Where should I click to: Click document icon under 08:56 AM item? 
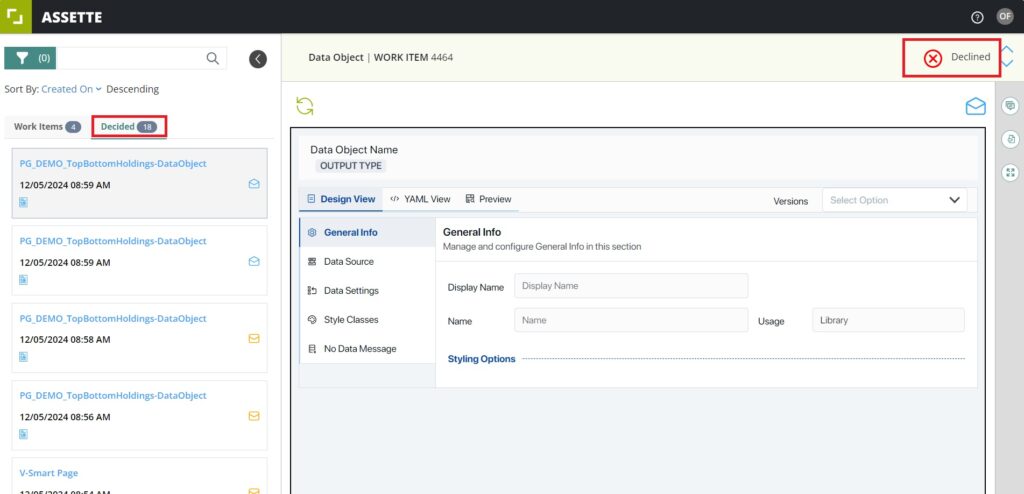pos(24,434)
